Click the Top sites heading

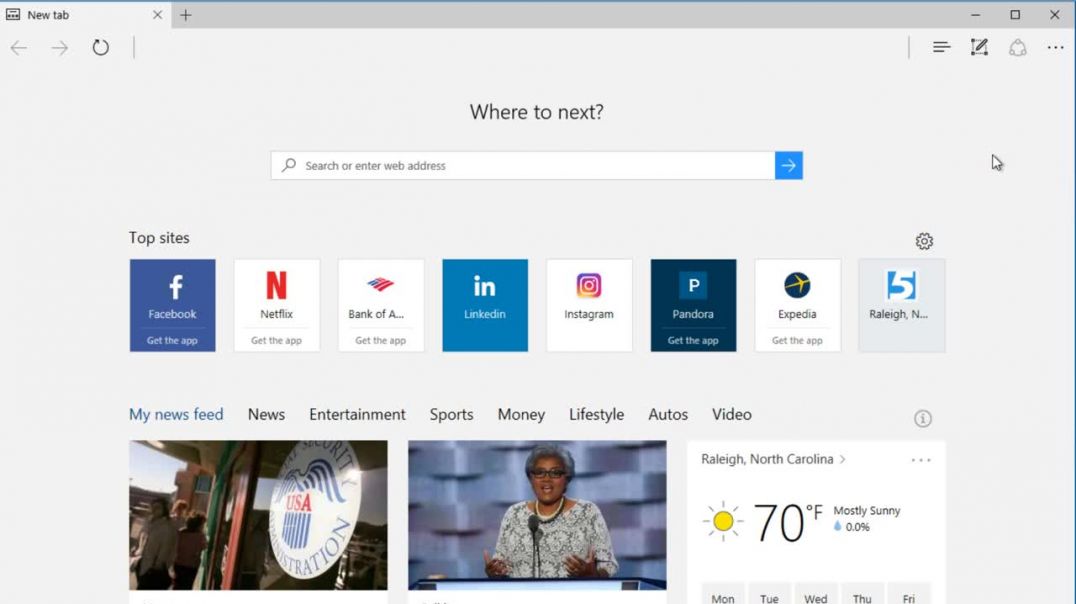[159, 238]
